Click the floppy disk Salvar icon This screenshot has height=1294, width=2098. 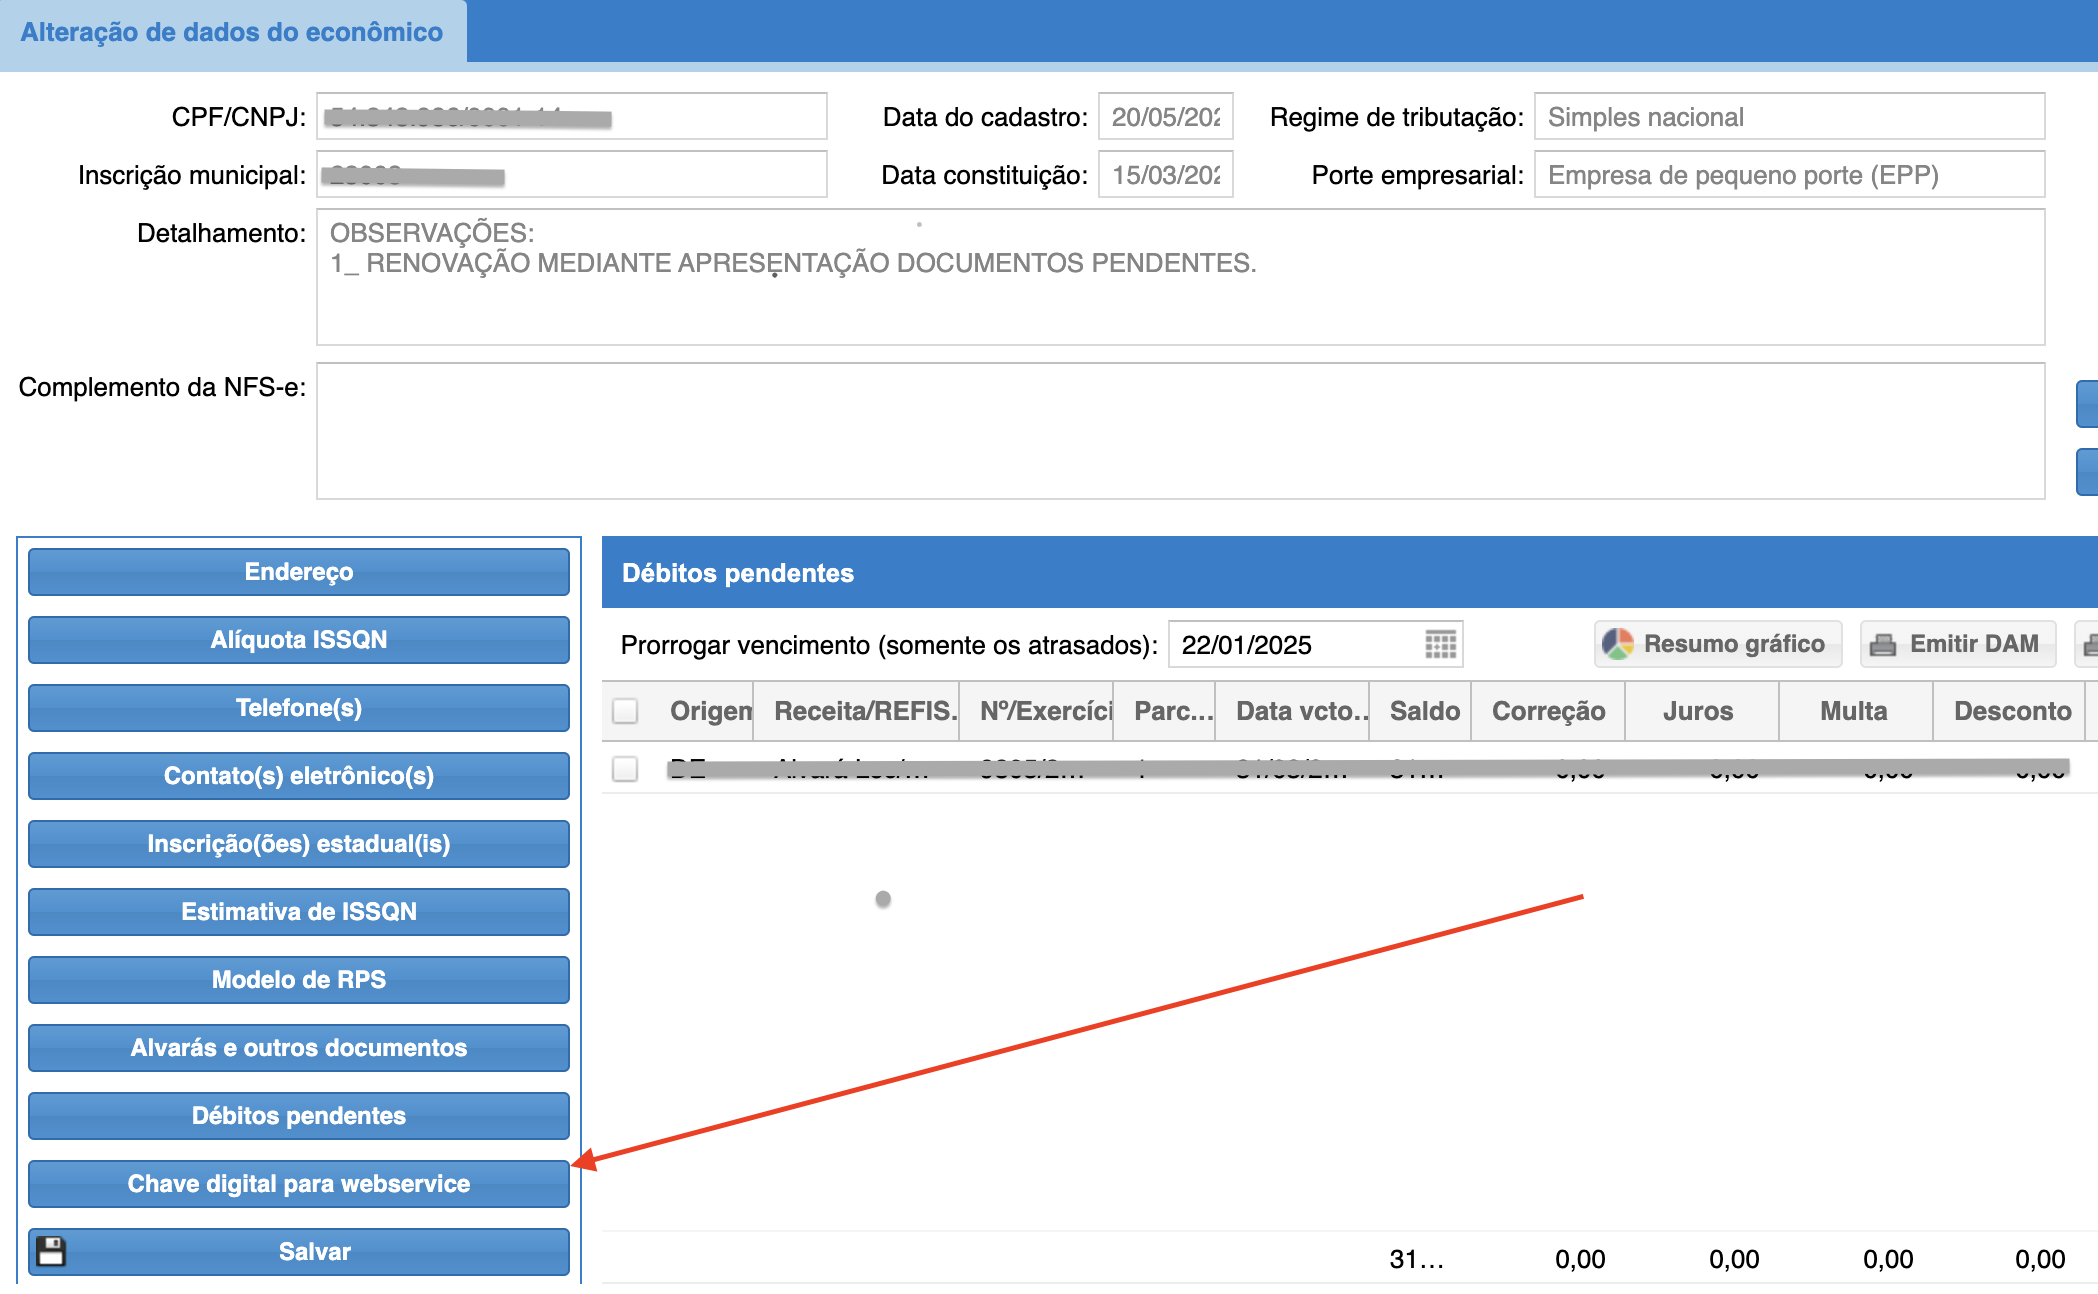51,1251
